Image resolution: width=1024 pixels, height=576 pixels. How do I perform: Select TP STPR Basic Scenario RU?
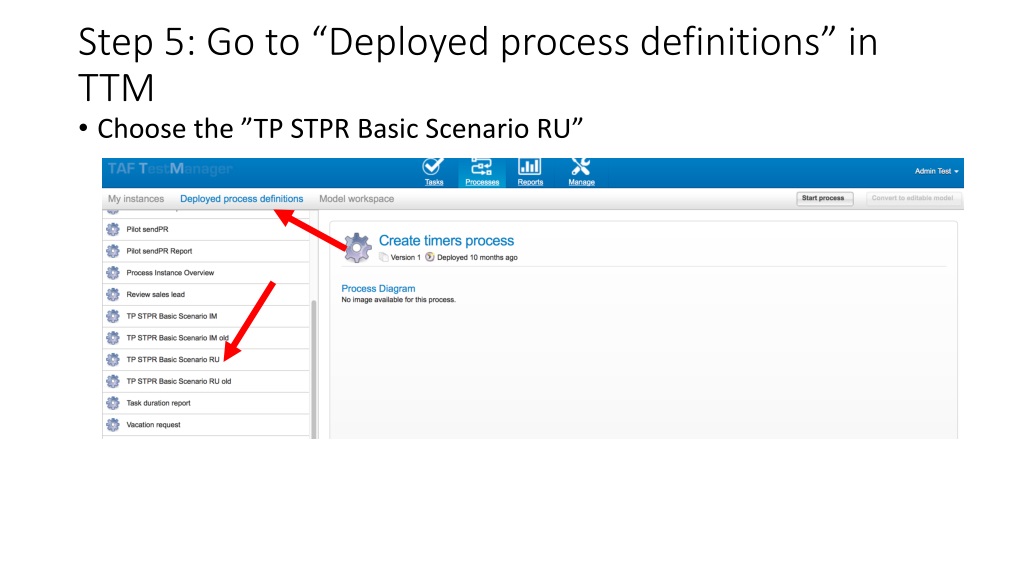point(206,360)
